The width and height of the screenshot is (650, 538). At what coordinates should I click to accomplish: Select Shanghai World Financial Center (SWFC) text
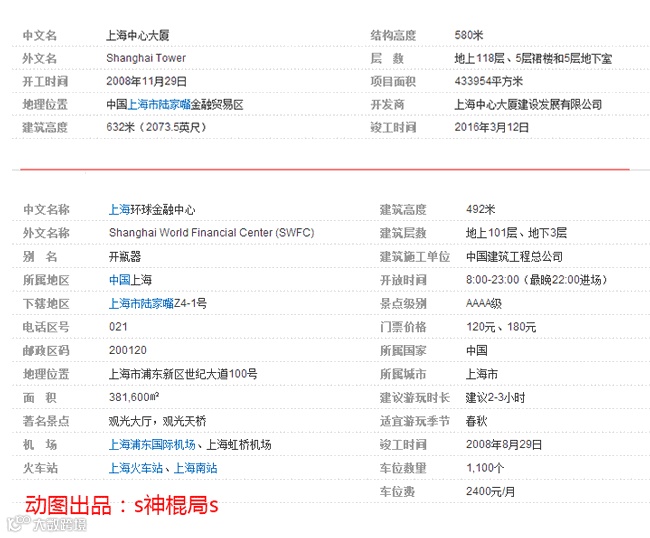[x=211, y=233]
